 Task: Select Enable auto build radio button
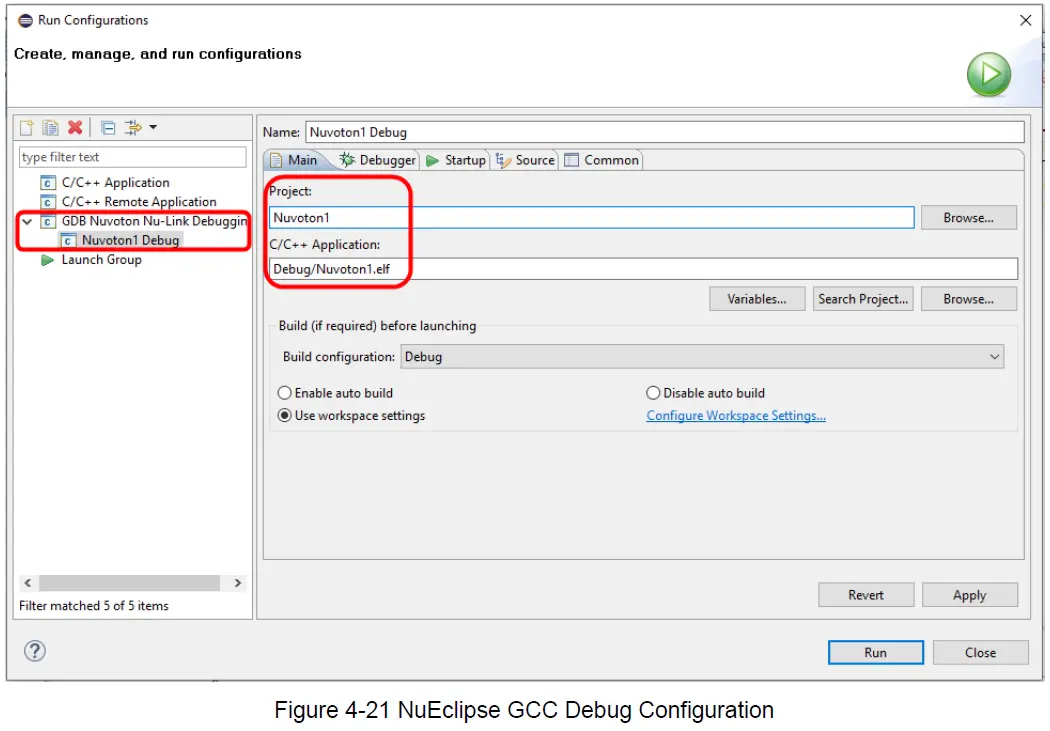pos(285,393)
